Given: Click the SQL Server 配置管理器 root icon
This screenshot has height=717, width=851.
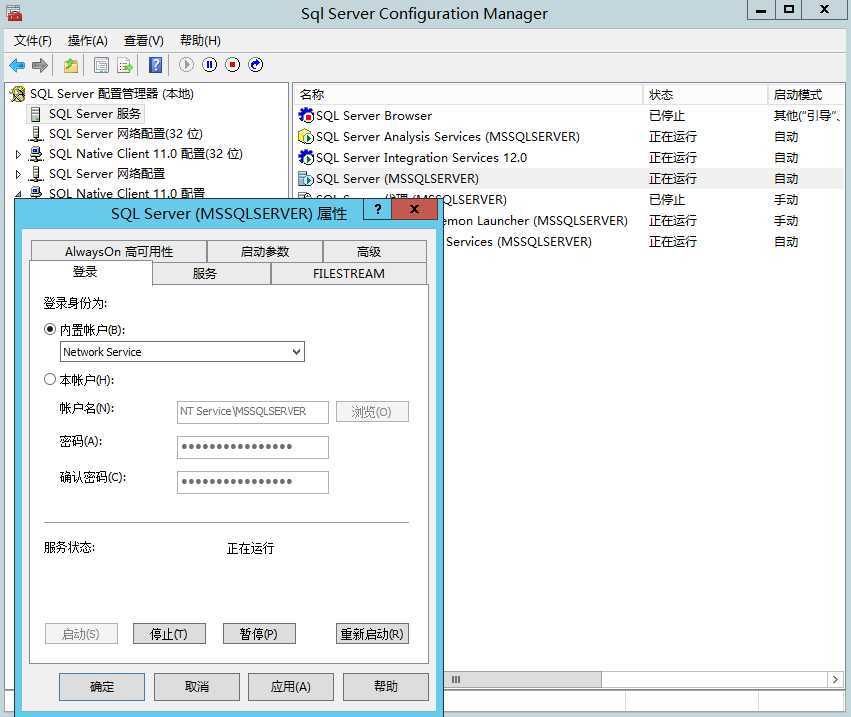Looking at the screenshot, I should tap(18, 93).
